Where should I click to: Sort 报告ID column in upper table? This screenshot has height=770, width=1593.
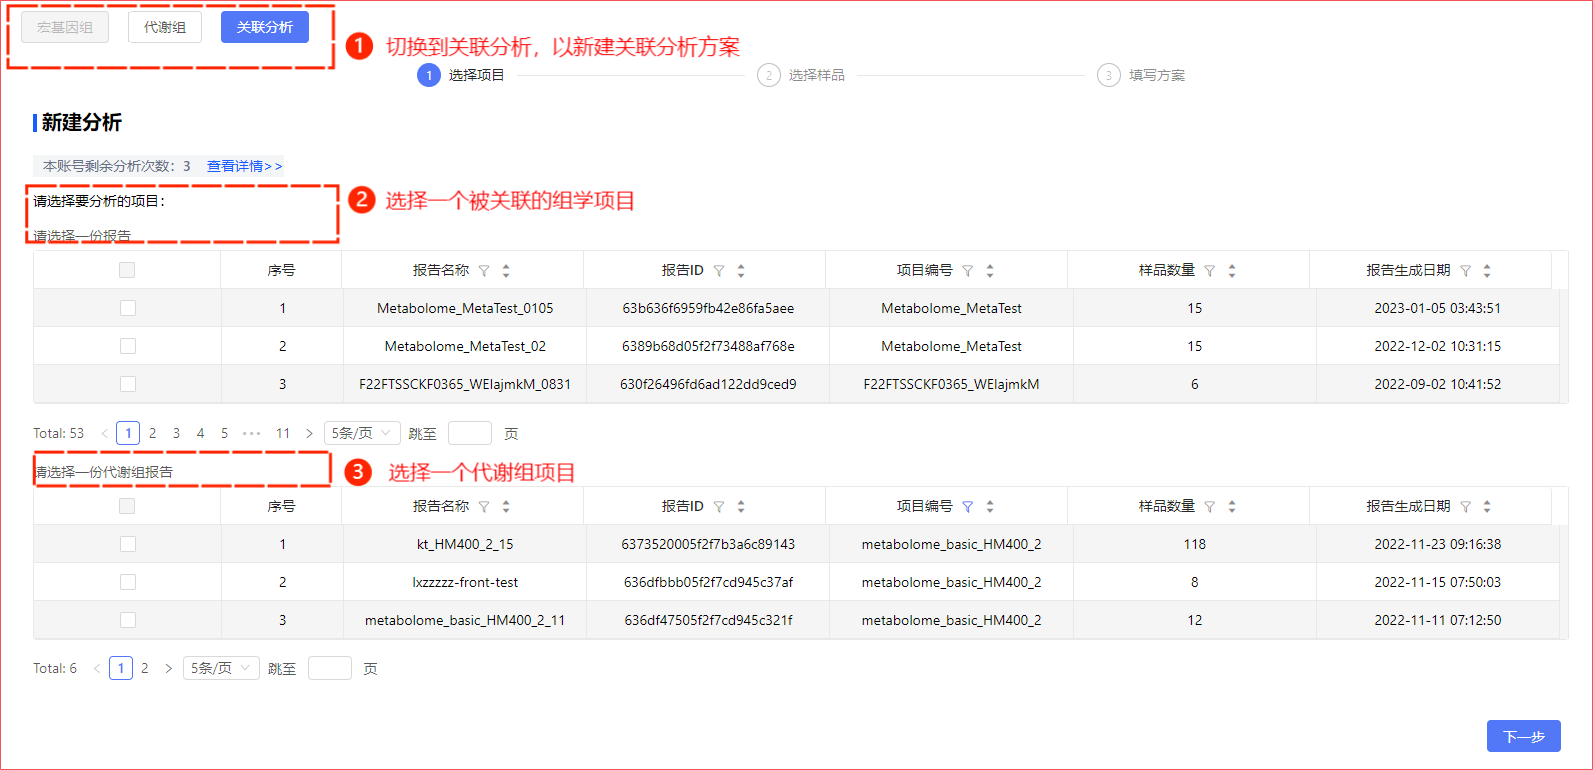tap(741, 271)
